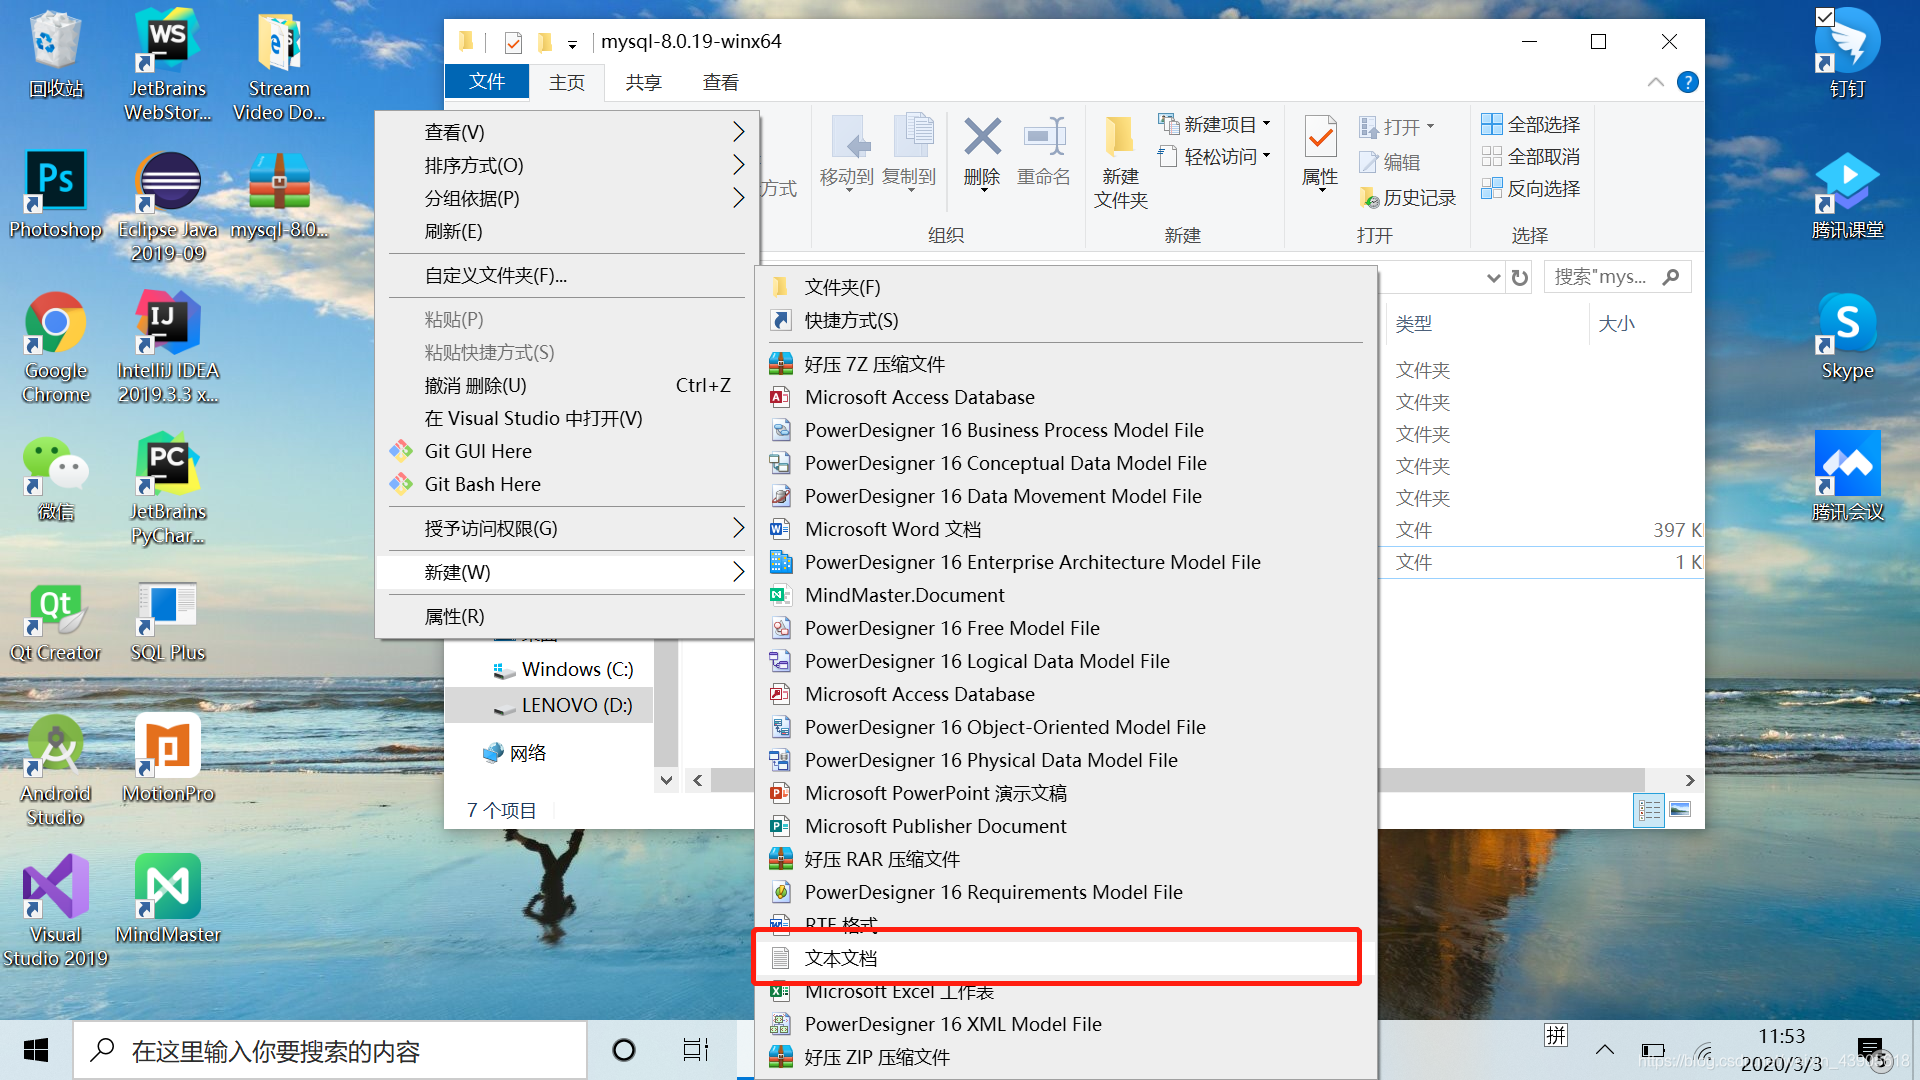Click the address bar refresh icon

pos(1520,278)
